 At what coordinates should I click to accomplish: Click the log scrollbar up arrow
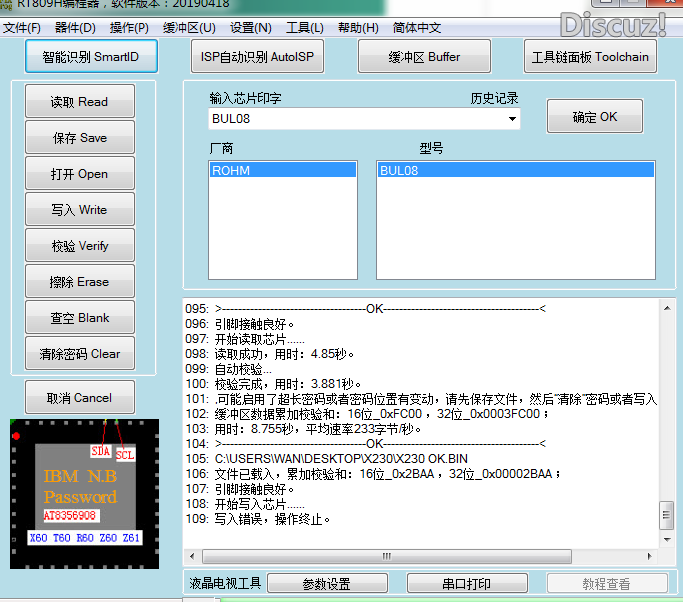tap(667, 308)
